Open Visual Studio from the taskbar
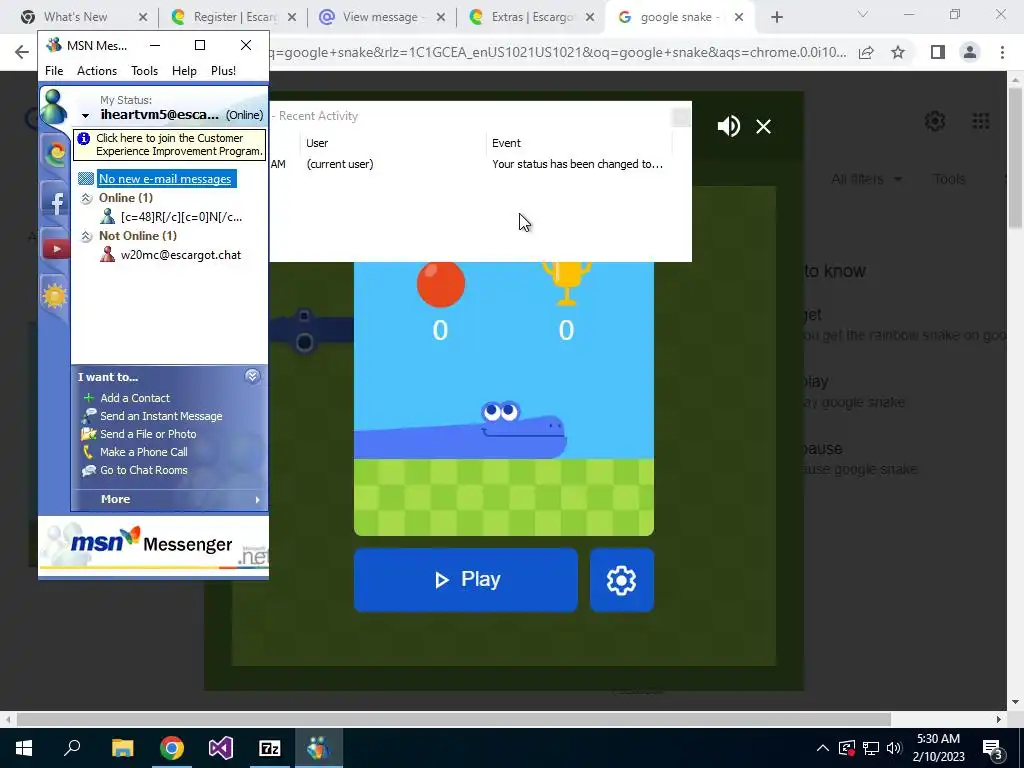Viewport: 1024px width, 768px height. tap(221, 748)
